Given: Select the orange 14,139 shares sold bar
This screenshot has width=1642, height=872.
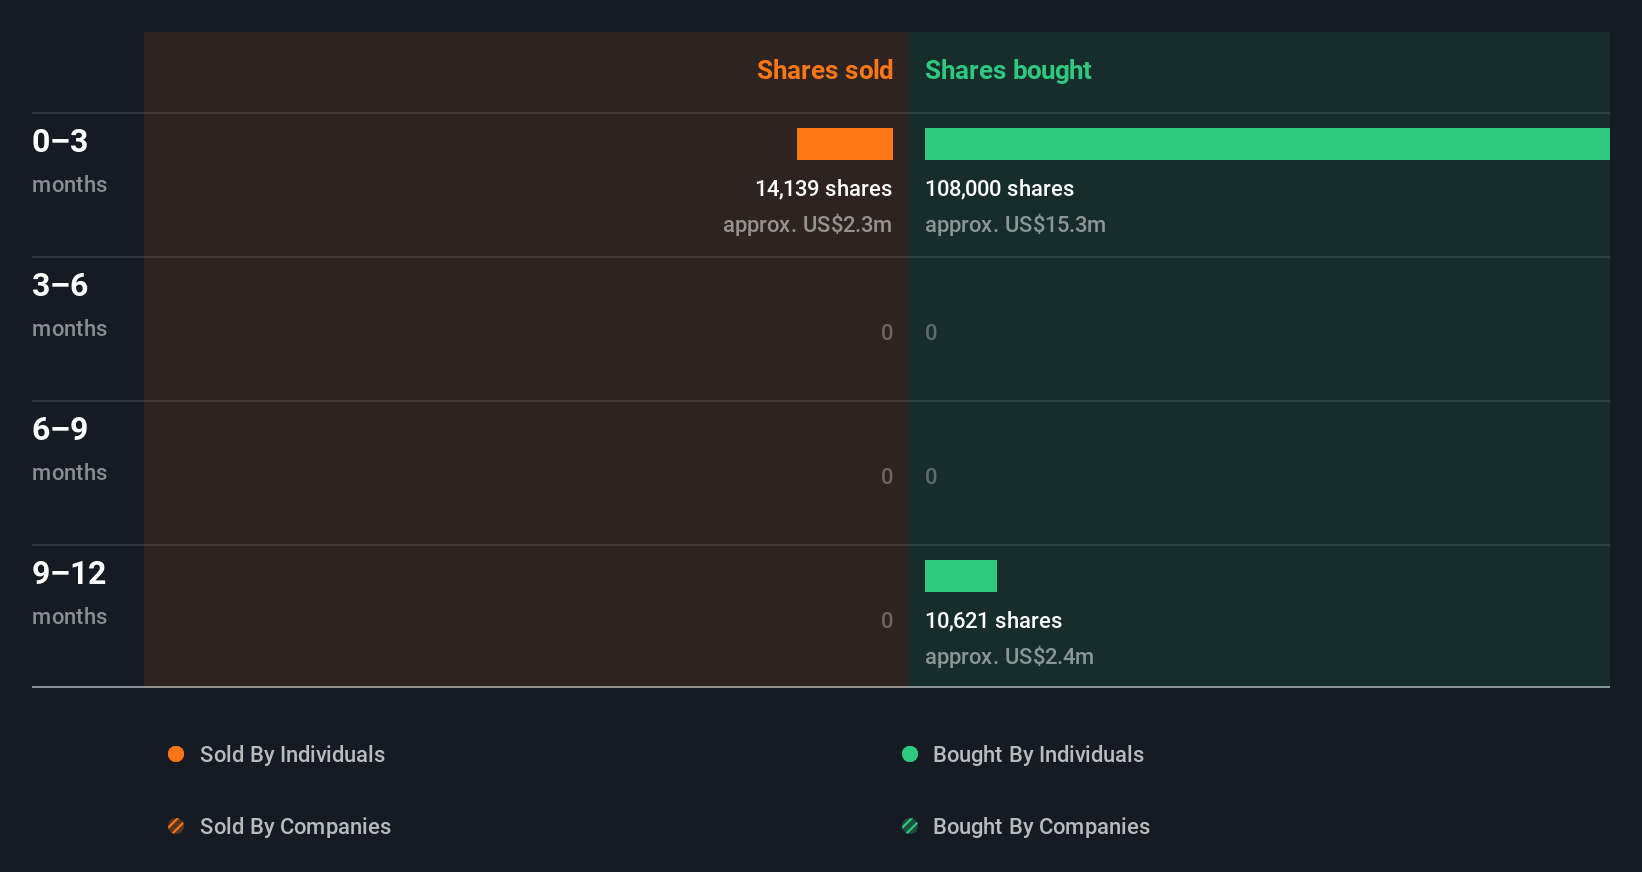Looking at the screenshot, I should [845, 144].
